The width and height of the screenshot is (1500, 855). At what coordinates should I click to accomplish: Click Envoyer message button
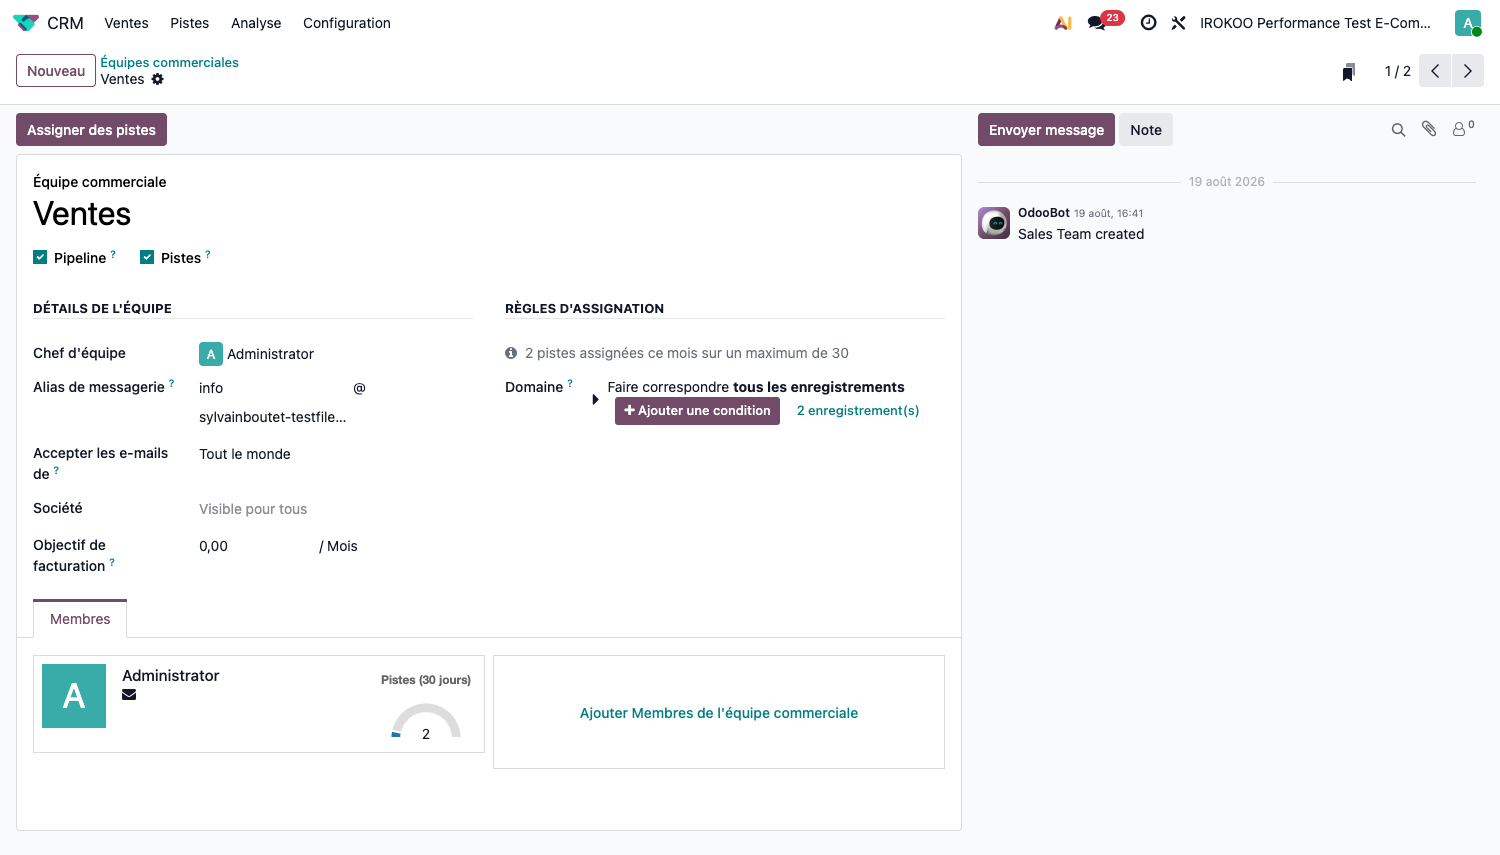(1046, 130)
